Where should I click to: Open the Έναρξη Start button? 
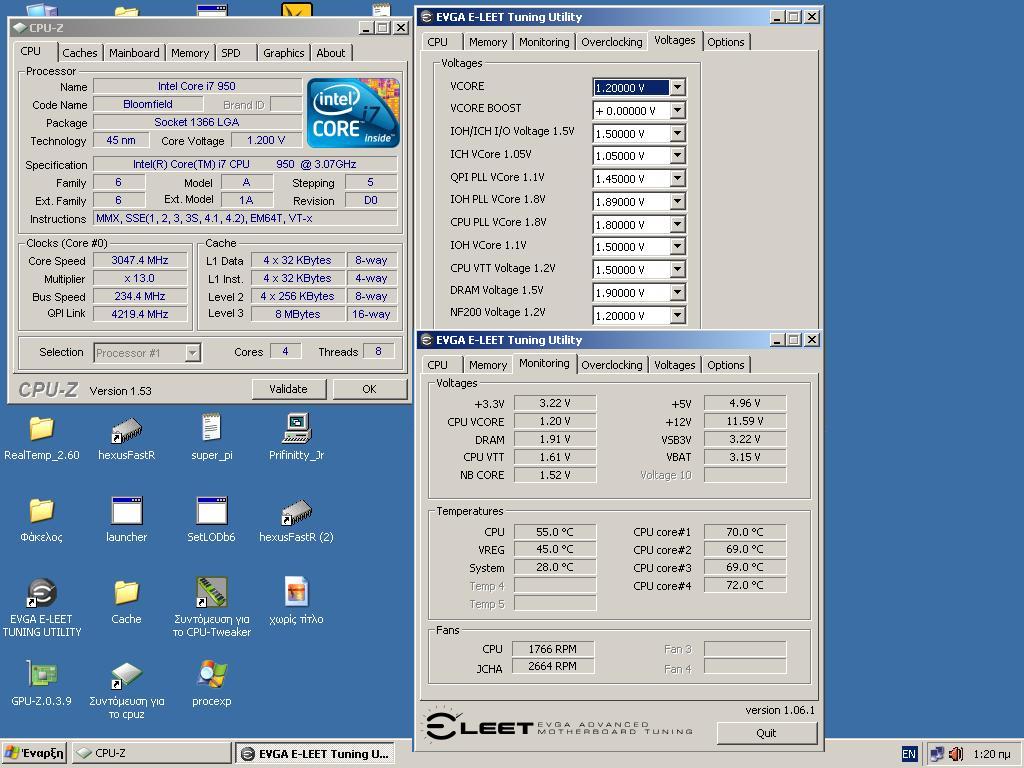(34, 753)
